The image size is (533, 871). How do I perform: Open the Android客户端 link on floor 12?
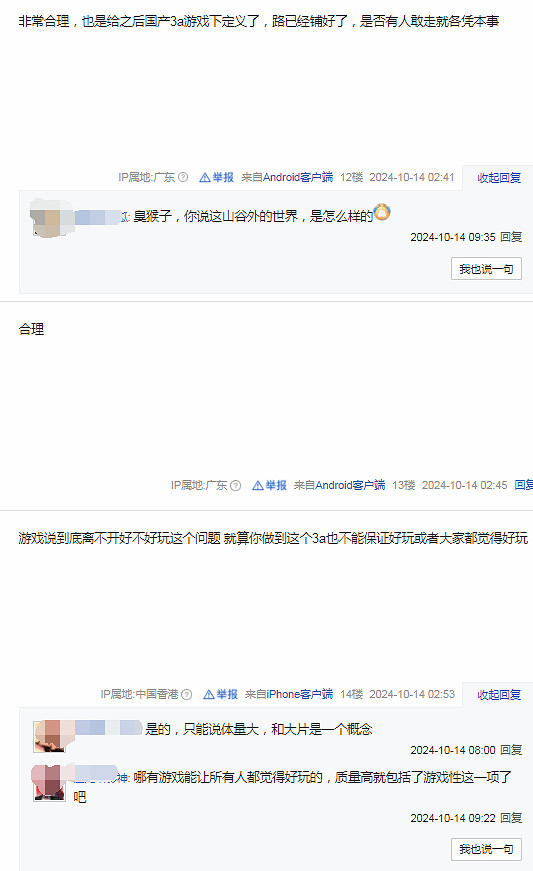298,177
